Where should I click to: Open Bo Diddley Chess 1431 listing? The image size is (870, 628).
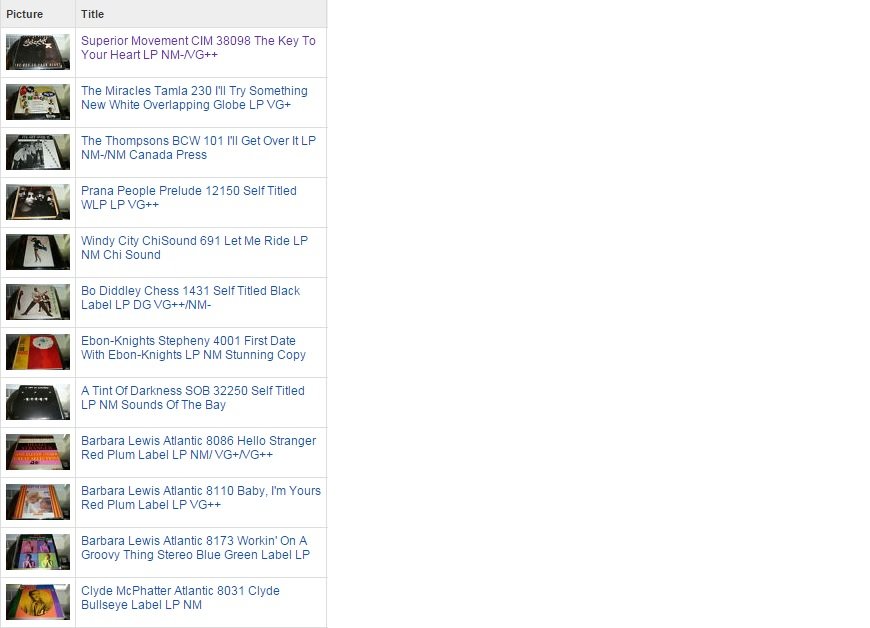coord(190,297)
